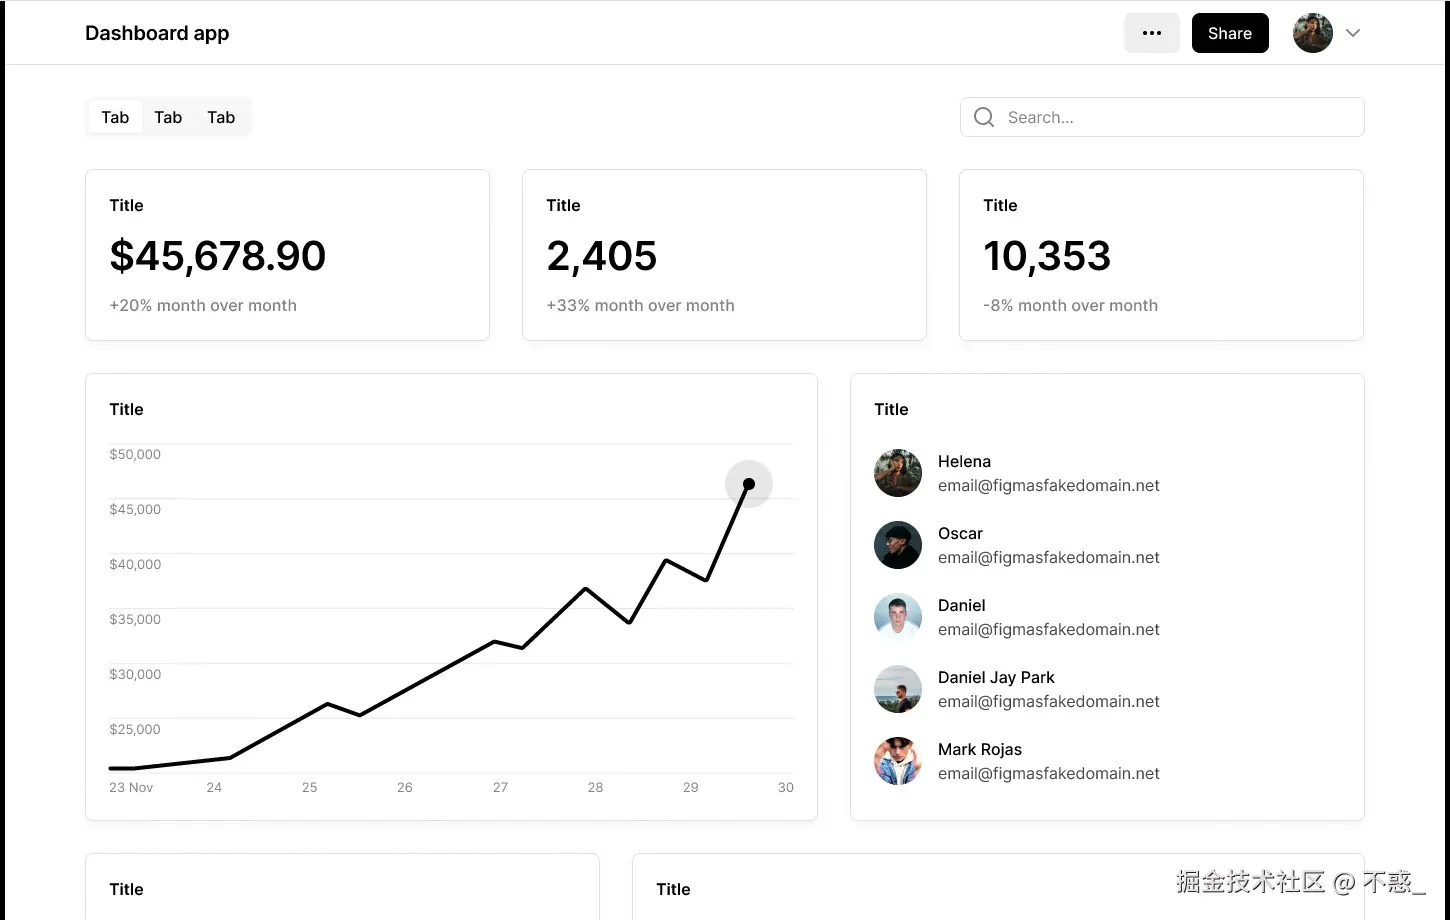Select Mark Rojas in the list
Image resolution: width=1450 pixels, height=920 pixels.
tap(980, 750)
